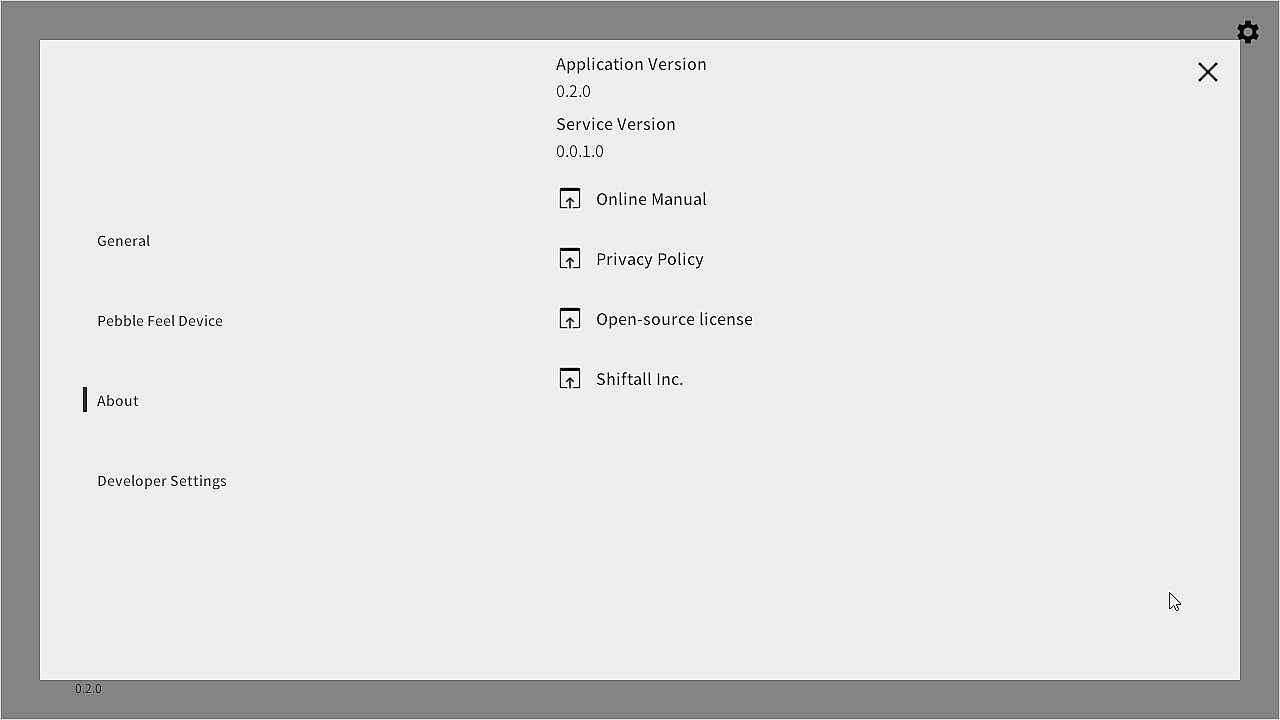The height and width of the screenshot is (720, 1280).
Task: Visit the Shiftall Inc. link
Action: pyautogui.click(x=639, y=379)
